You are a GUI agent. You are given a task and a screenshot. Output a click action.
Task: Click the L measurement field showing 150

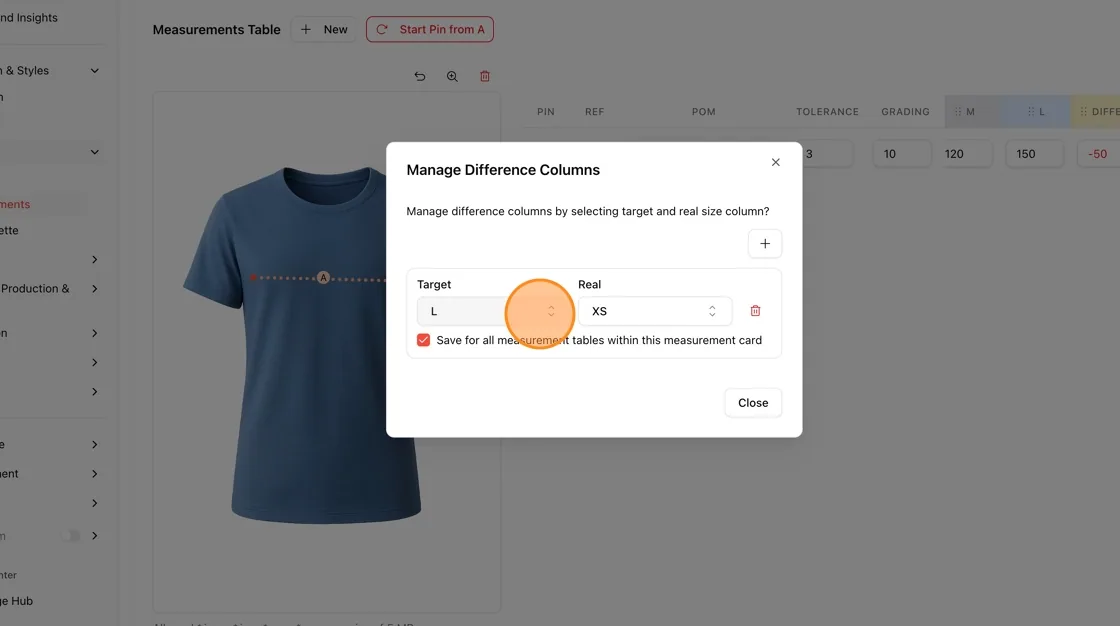1035,154
